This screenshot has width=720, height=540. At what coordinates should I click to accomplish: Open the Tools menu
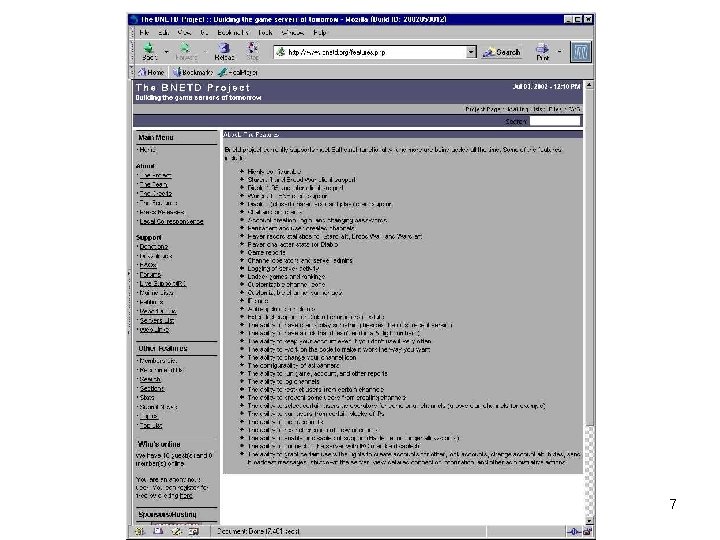265,33
